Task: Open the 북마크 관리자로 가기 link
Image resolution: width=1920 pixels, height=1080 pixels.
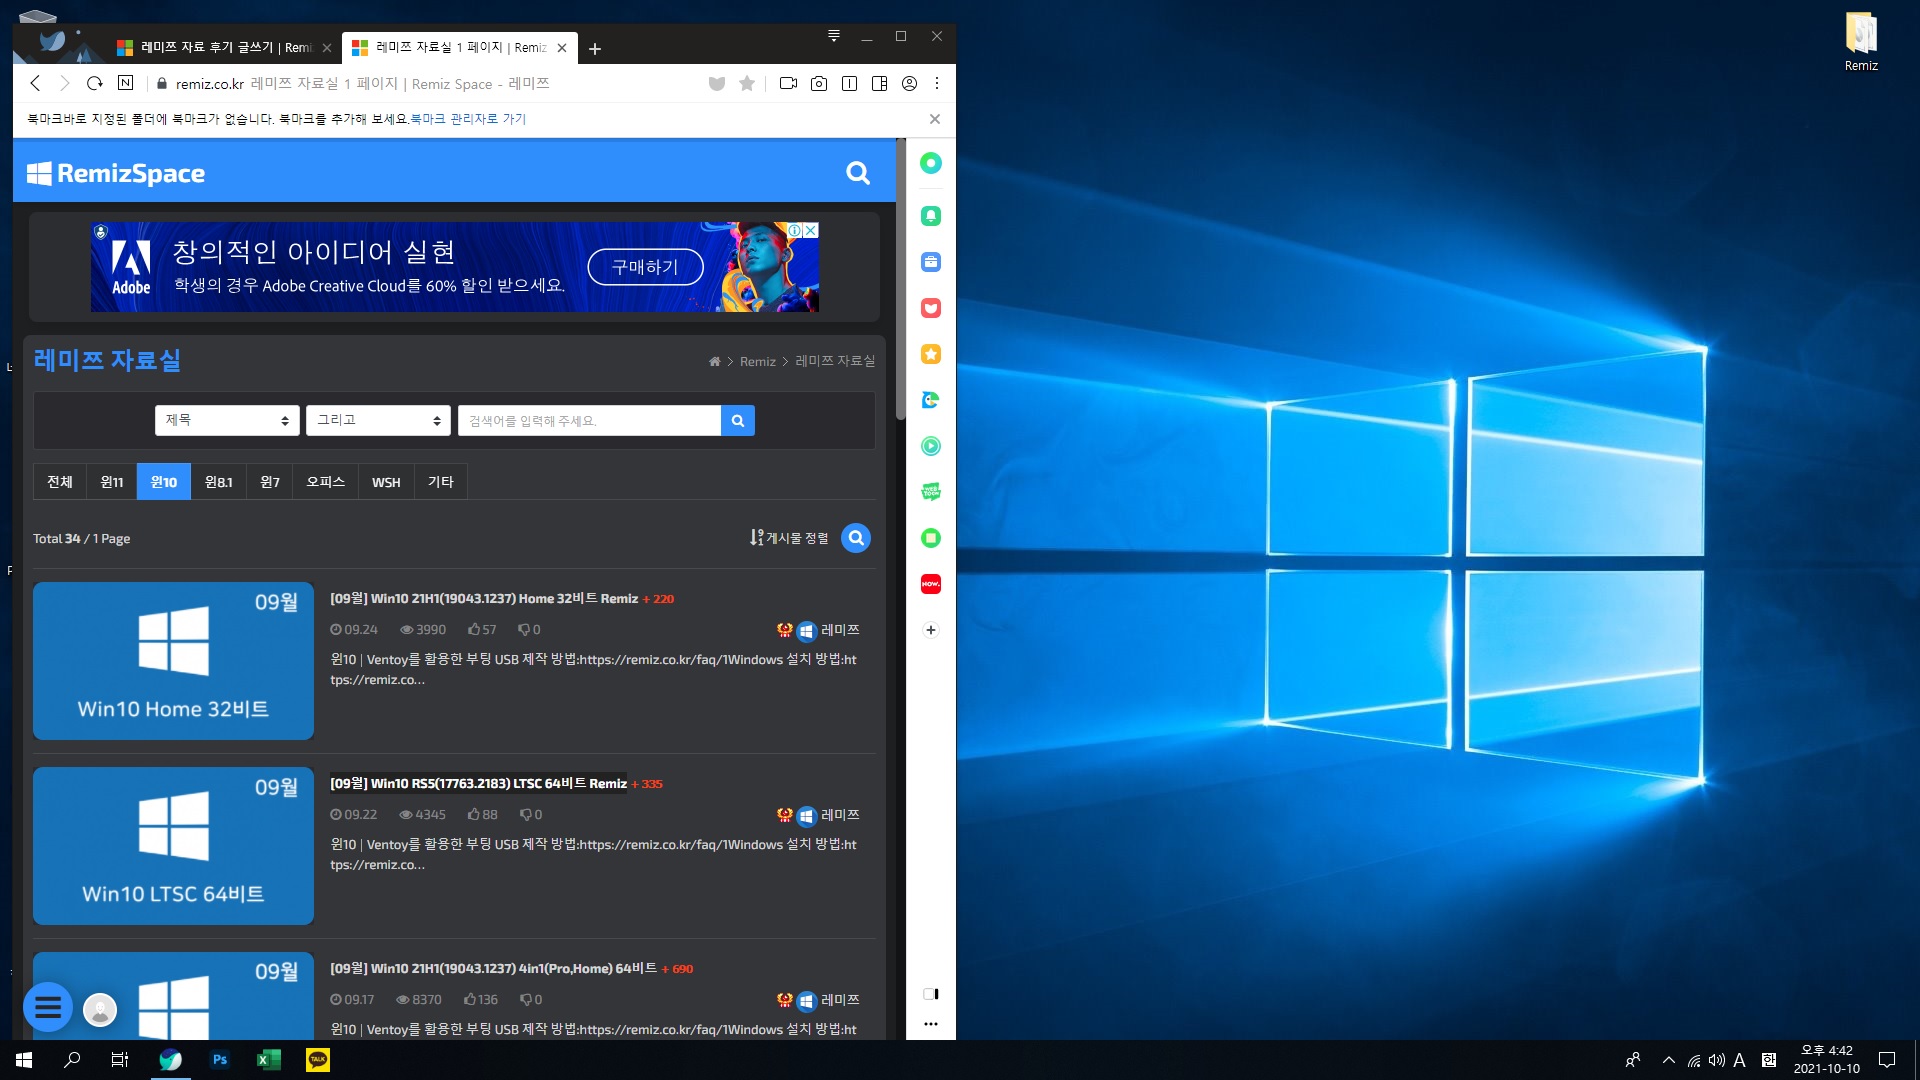Action: coord(468,118)
